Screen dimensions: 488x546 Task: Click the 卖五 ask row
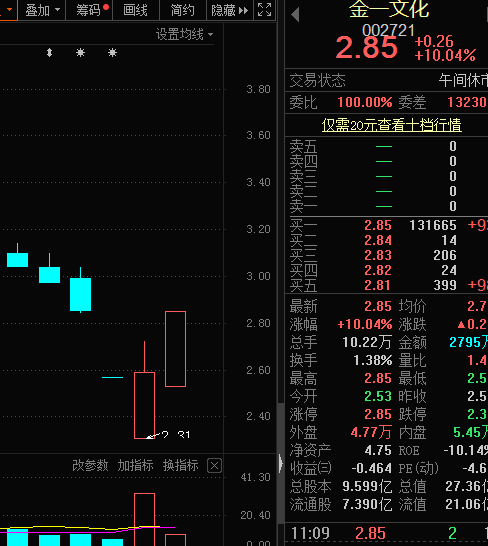click(x=387, y=146)
